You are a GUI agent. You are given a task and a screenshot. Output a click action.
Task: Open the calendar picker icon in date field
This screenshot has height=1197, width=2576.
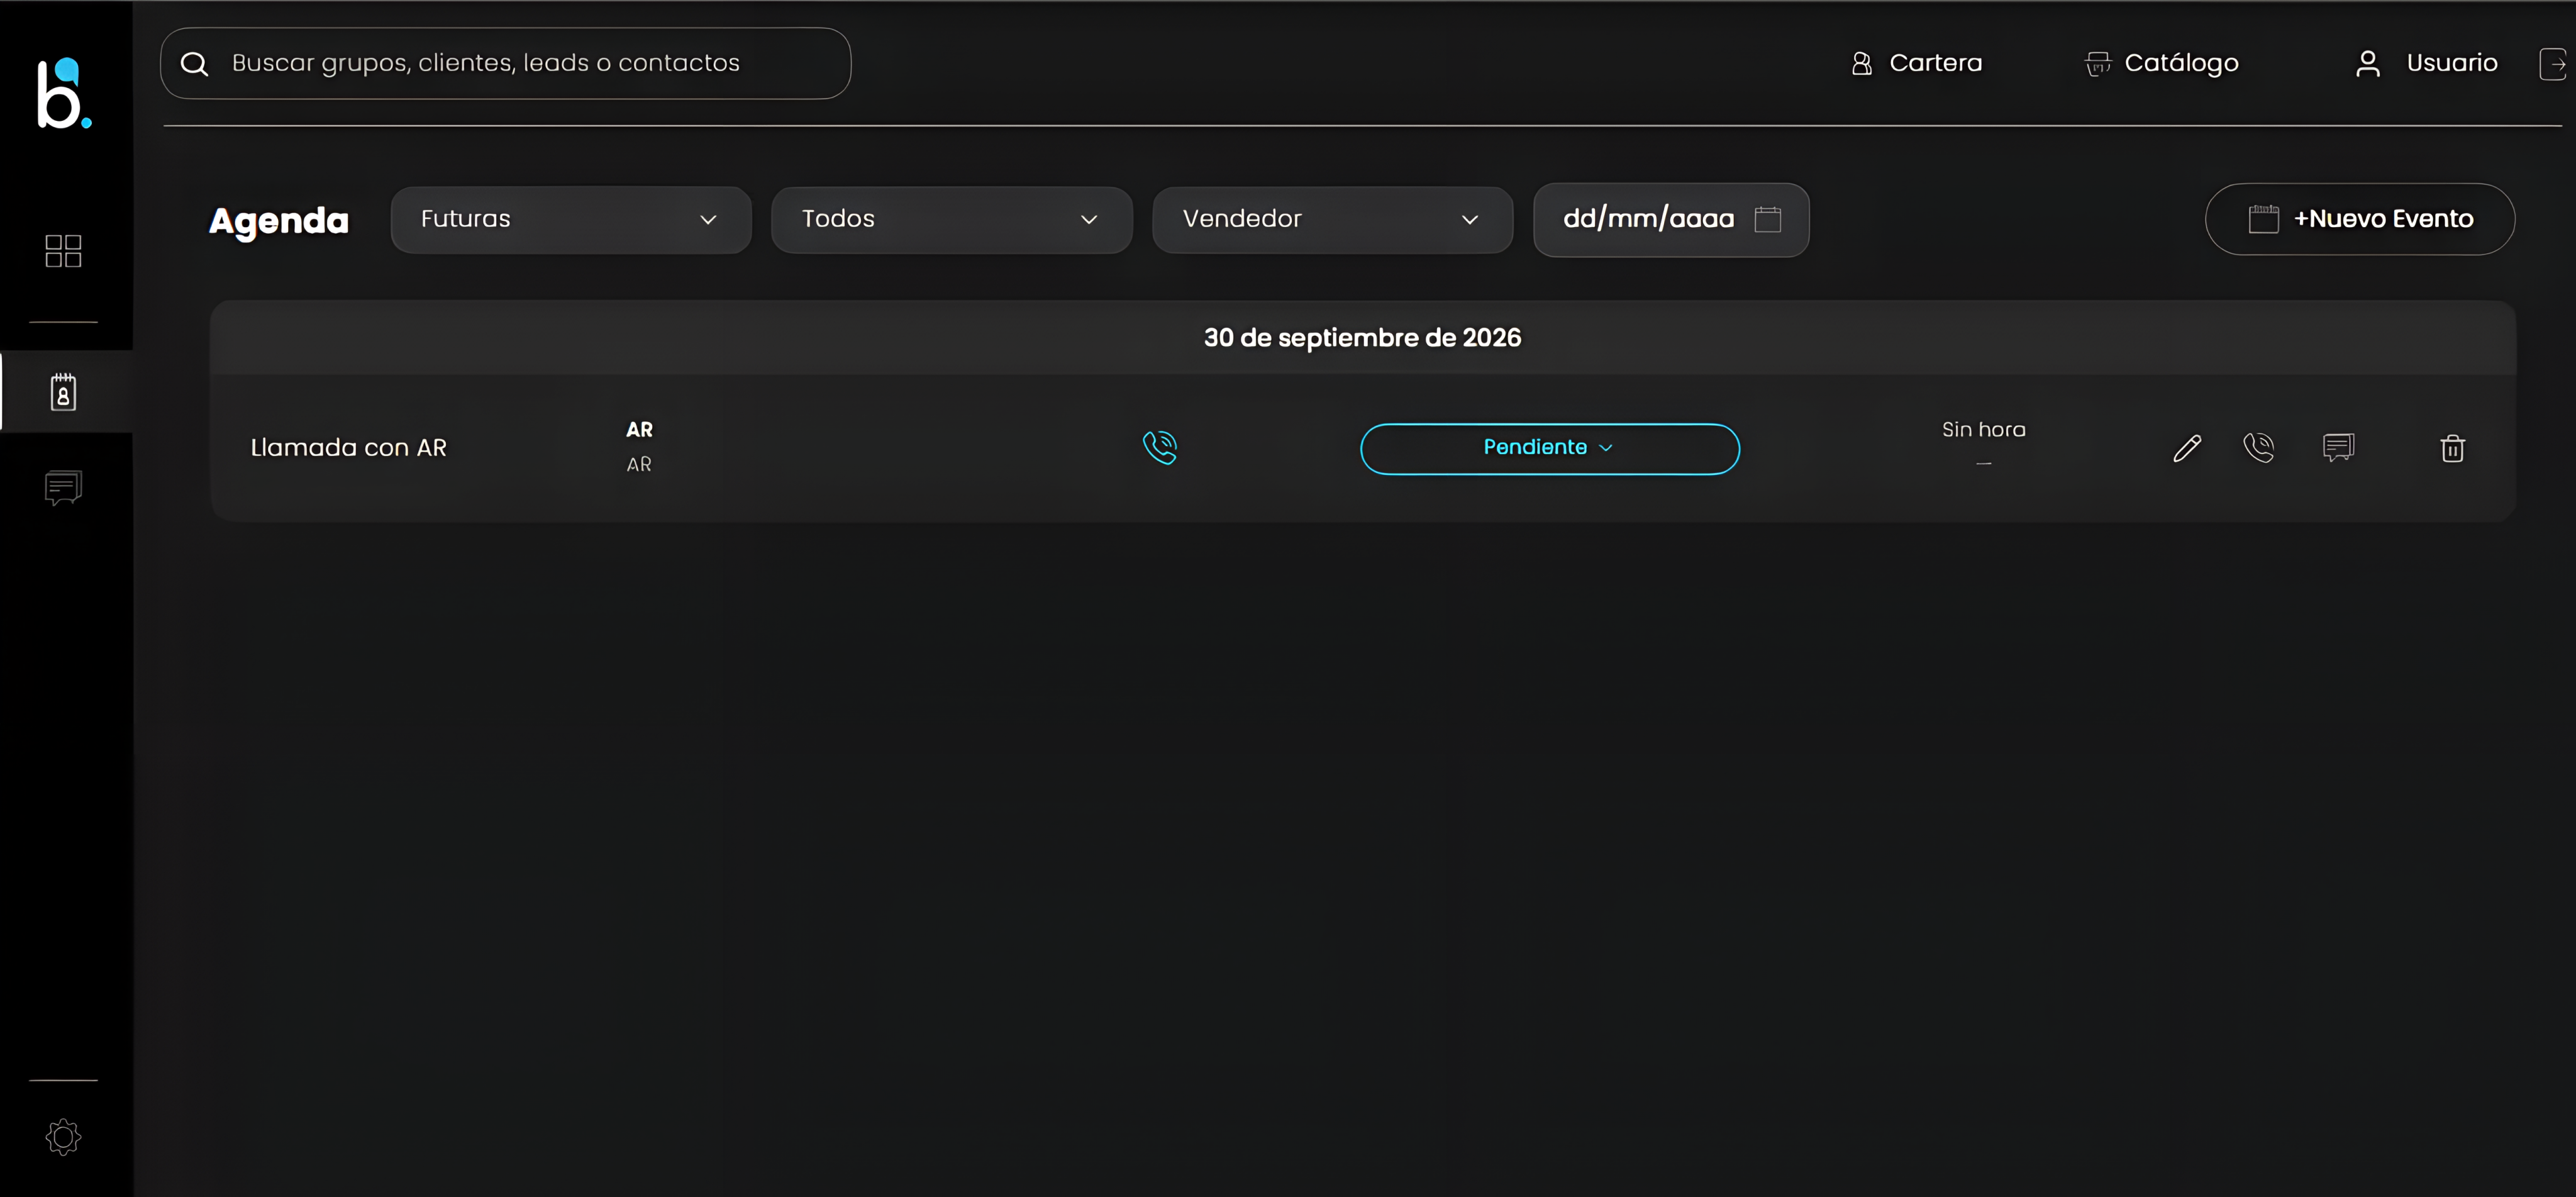point(1767,219)
